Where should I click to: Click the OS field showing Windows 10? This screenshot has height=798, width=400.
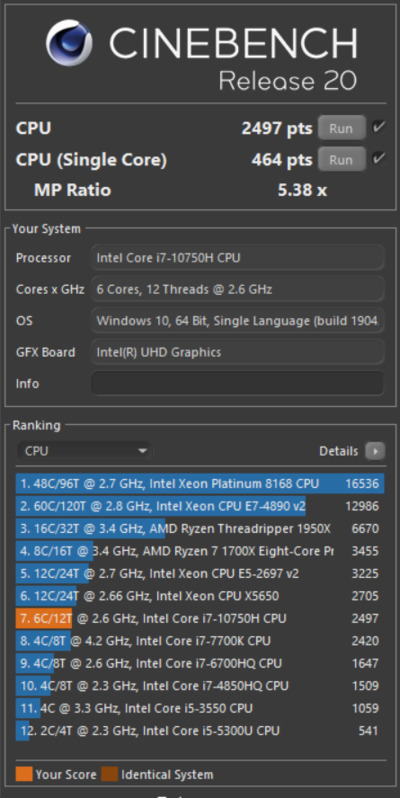coord(237,321)
